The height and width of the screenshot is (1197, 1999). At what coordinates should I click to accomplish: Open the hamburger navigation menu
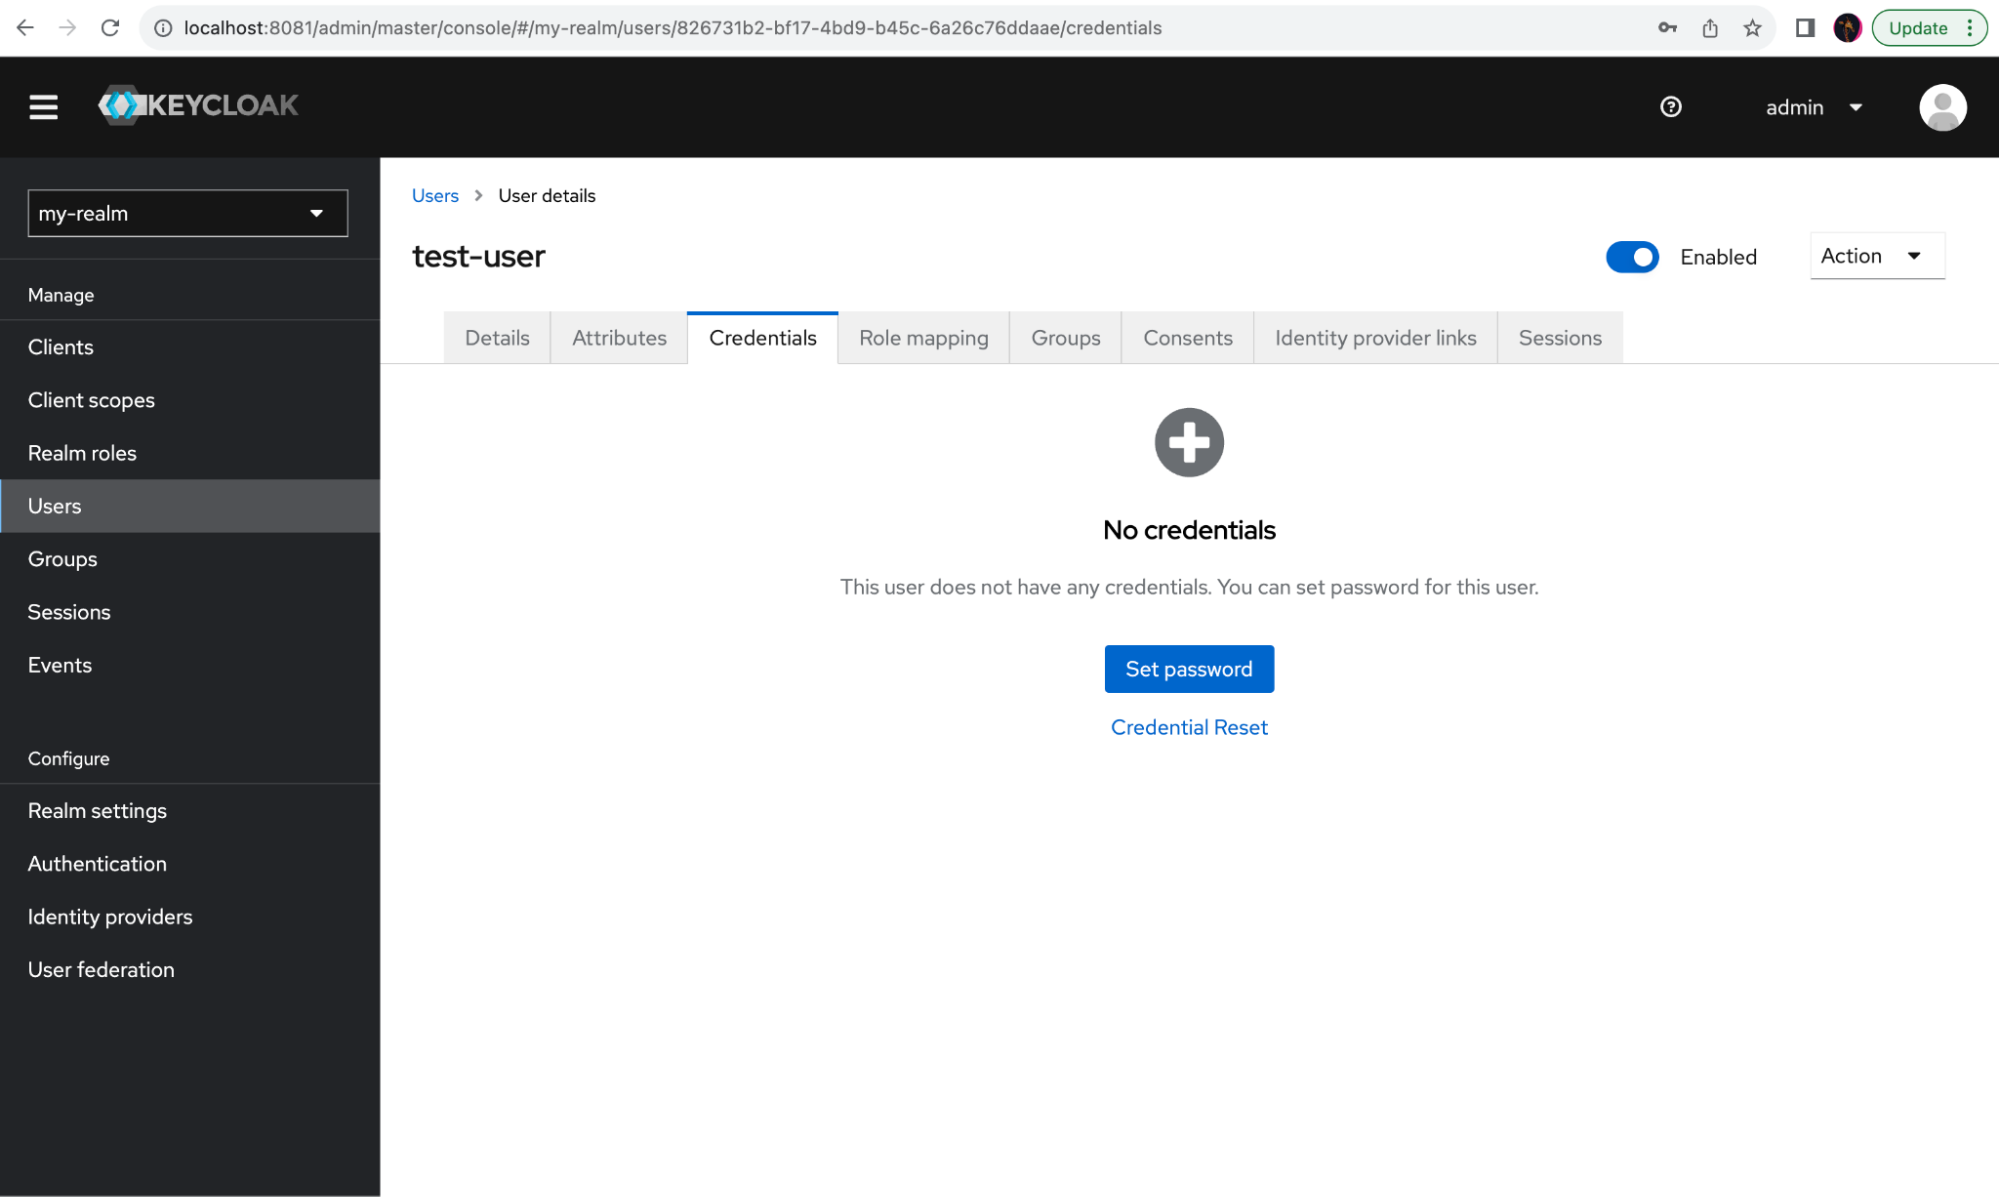point(43,106)
